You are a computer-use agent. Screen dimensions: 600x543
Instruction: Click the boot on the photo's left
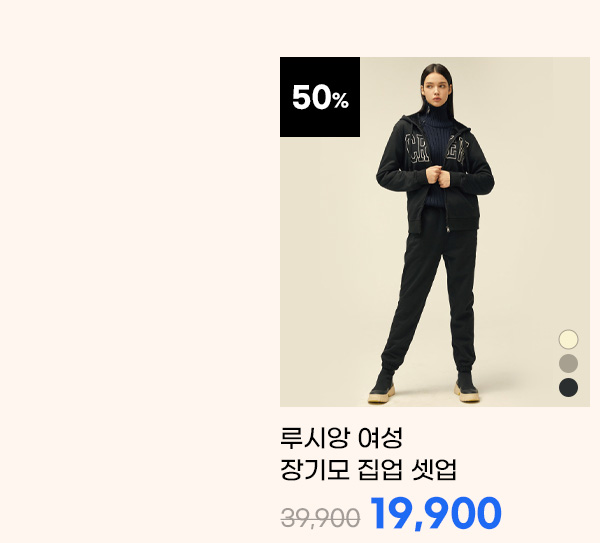[x=382, y=386]
